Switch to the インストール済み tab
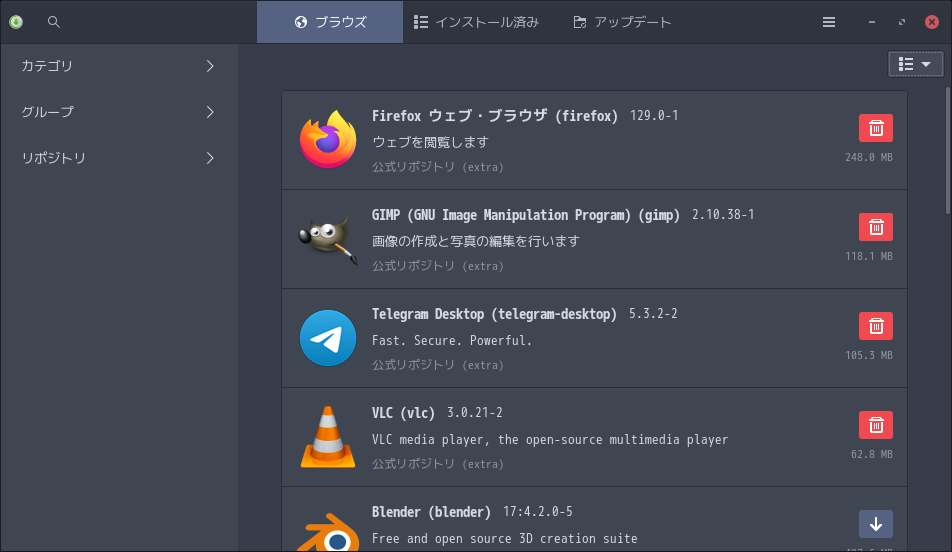952x552 pixels. point(477,22)
